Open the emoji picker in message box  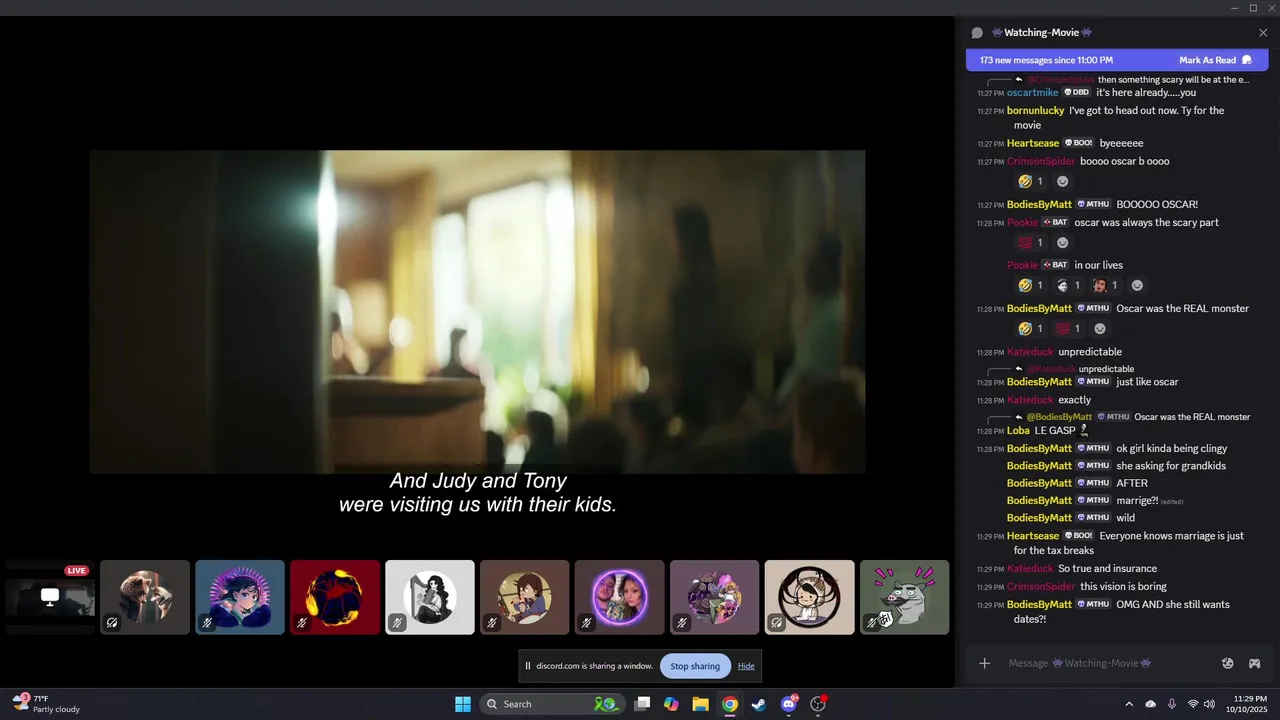click(x=1228, y=663)
